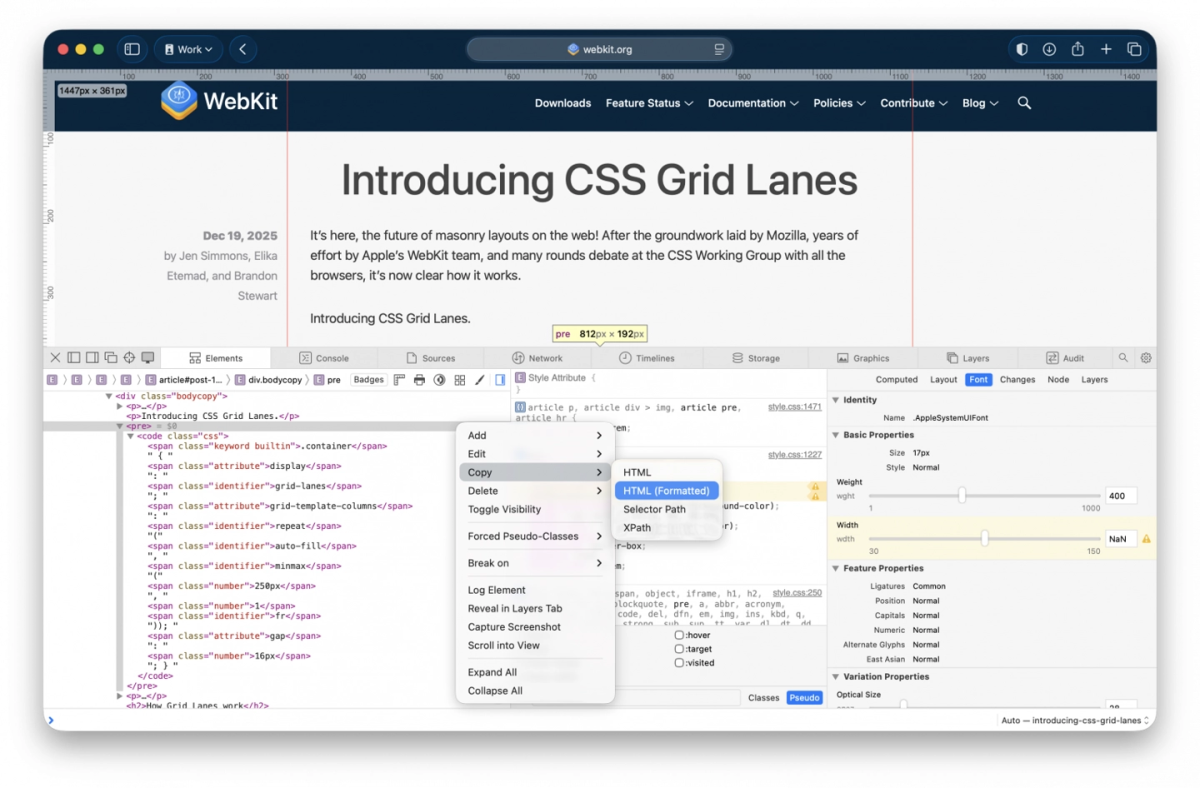
Task: Collapse the Basic Properties section
Action: [836, 435]
